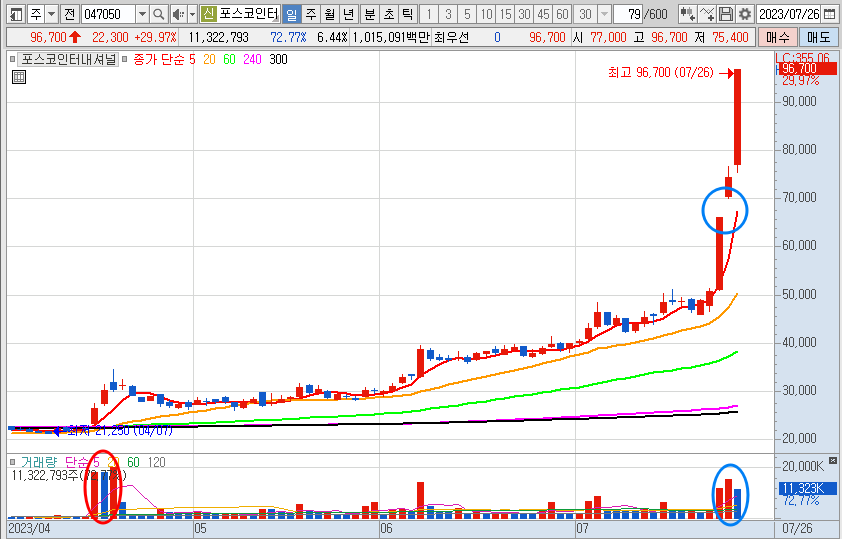Screen dimensions: 842x539
Task: Open the 주 market type dropdown
Action: (52, 14)
